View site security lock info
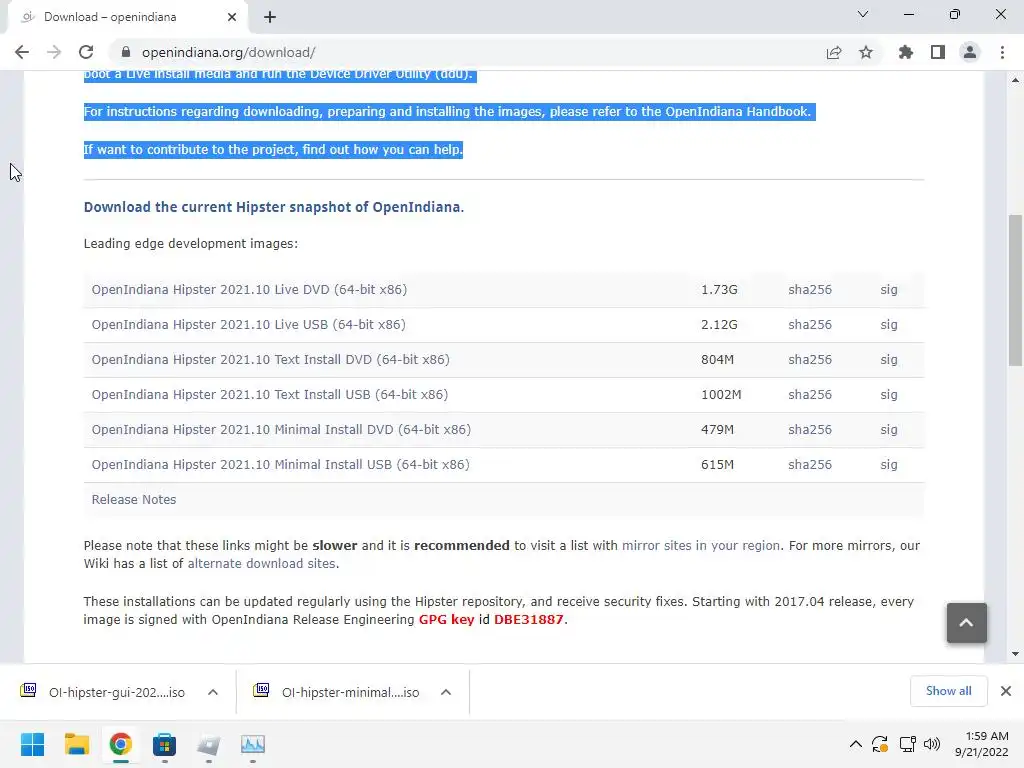The width and height of the screenshot is (1024, 768). click(x=126, y=52)
